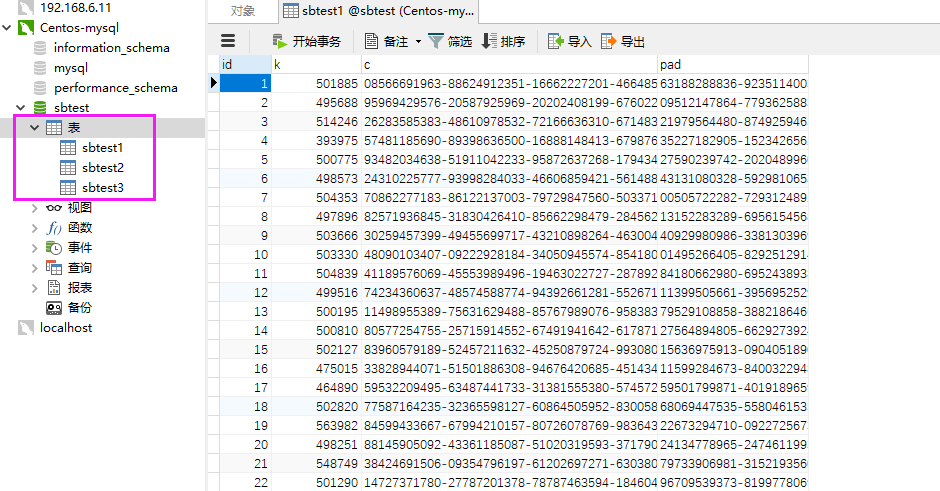Switch to the 对象 tab

[243, 11]
